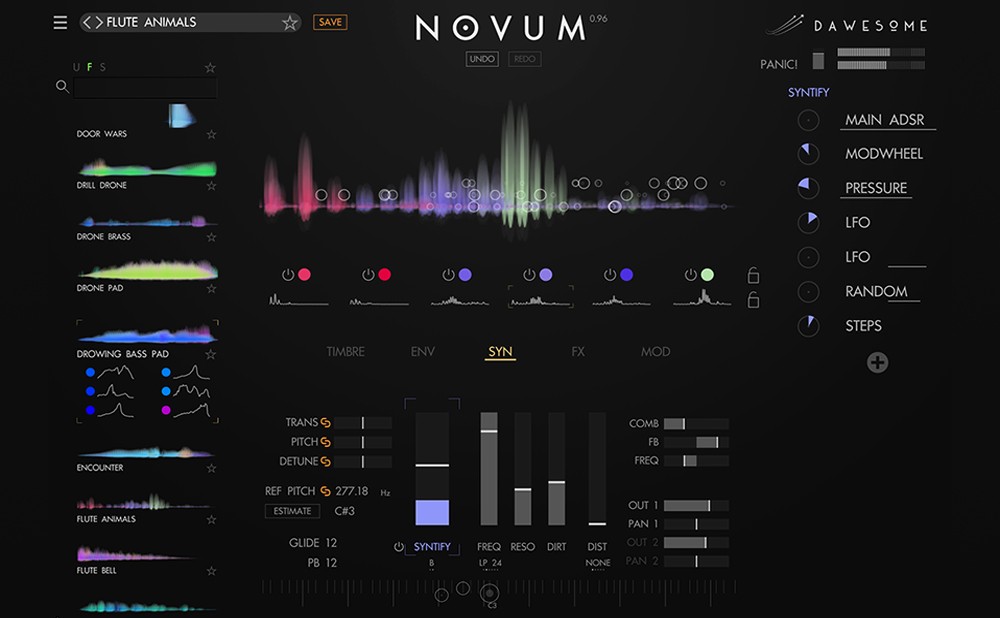Click the link icon next to TRANS

[x=325, y=423]
